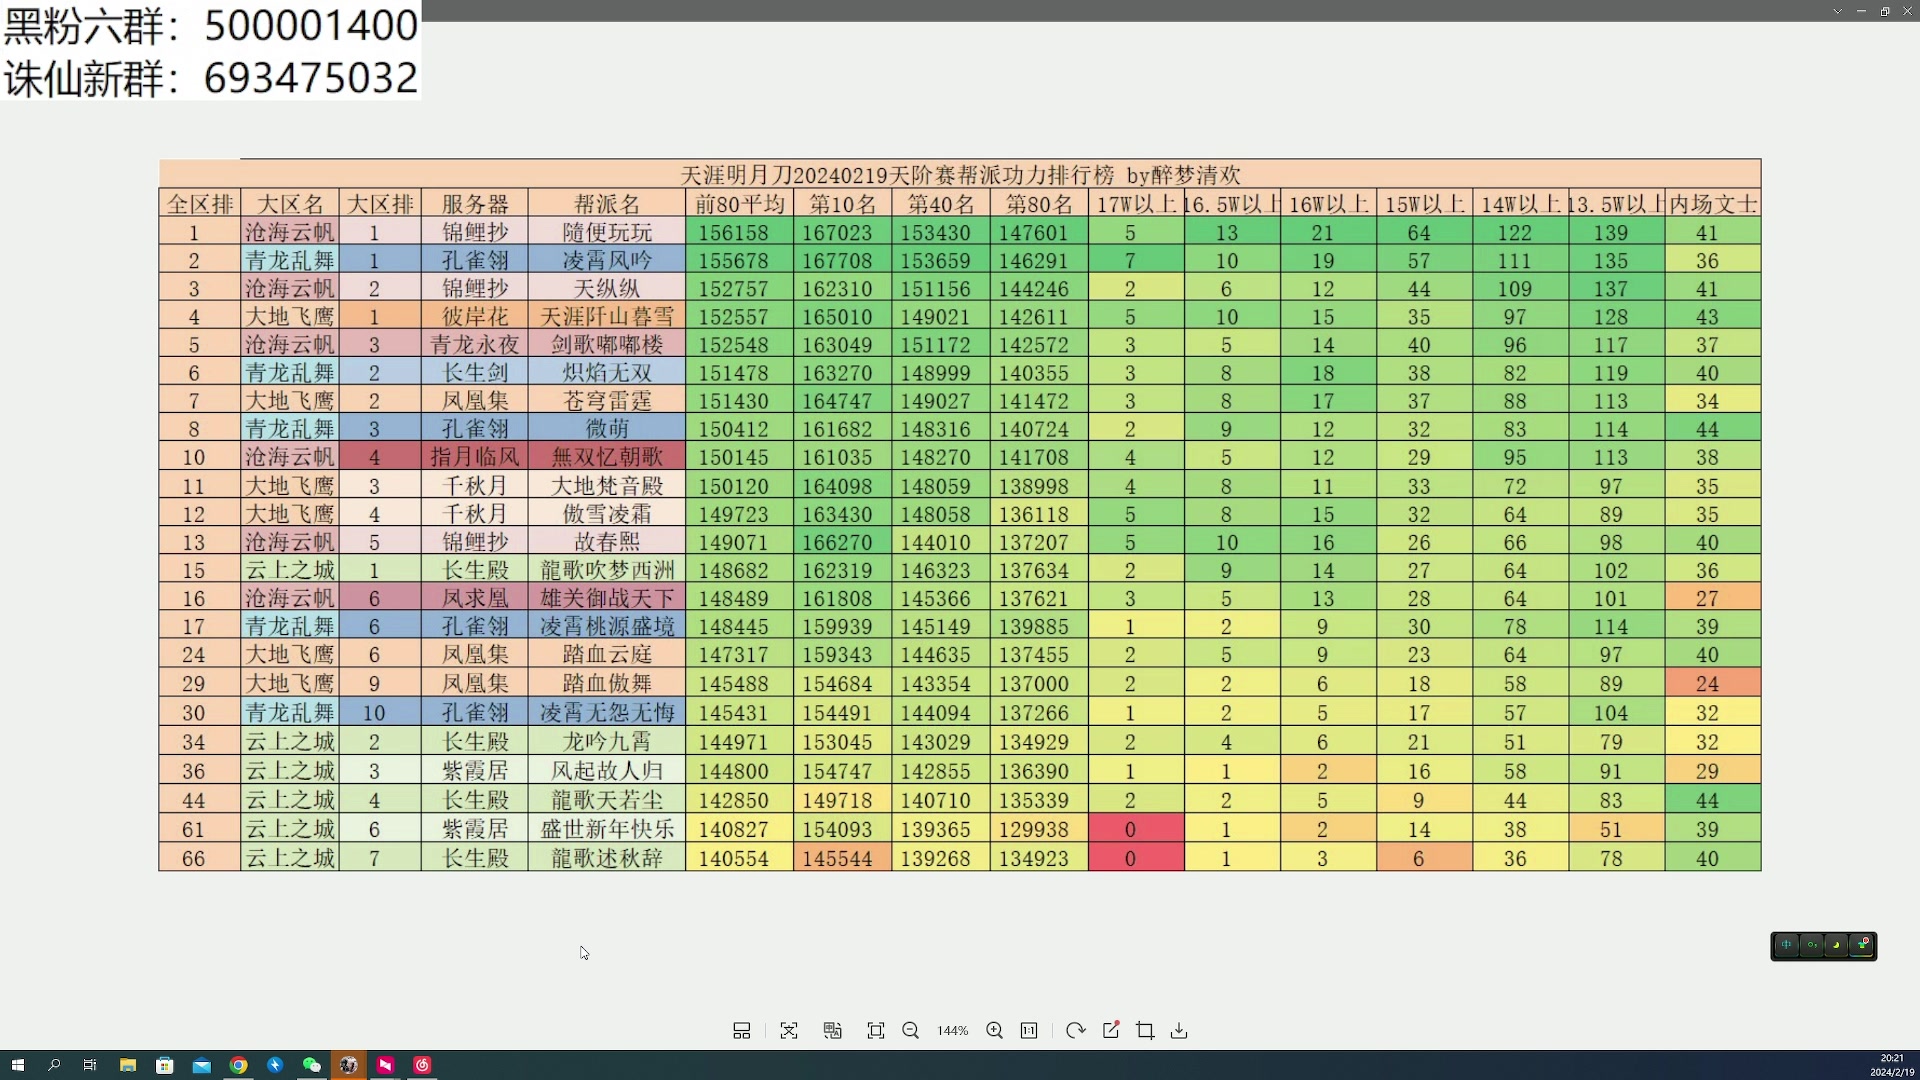Select the crop tool
1920x1080 pixels.
click(1145, 1031)
